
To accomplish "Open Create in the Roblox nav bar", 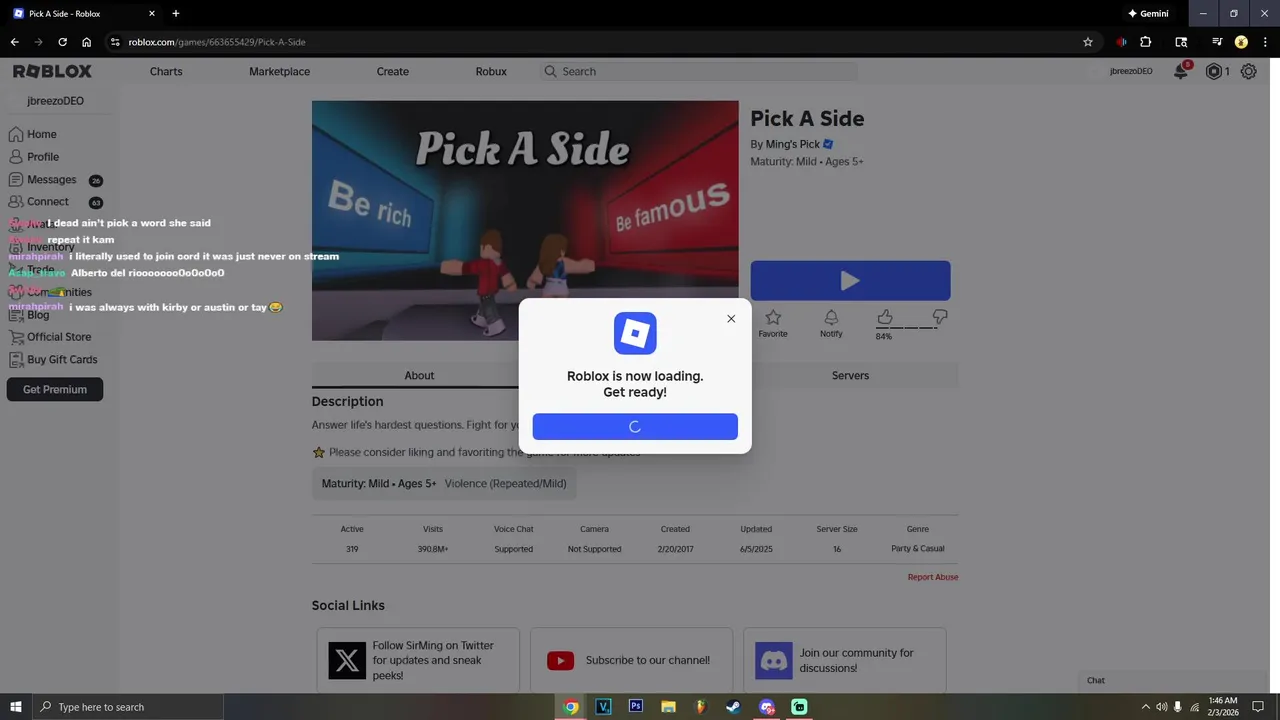I will click(392, 71).
